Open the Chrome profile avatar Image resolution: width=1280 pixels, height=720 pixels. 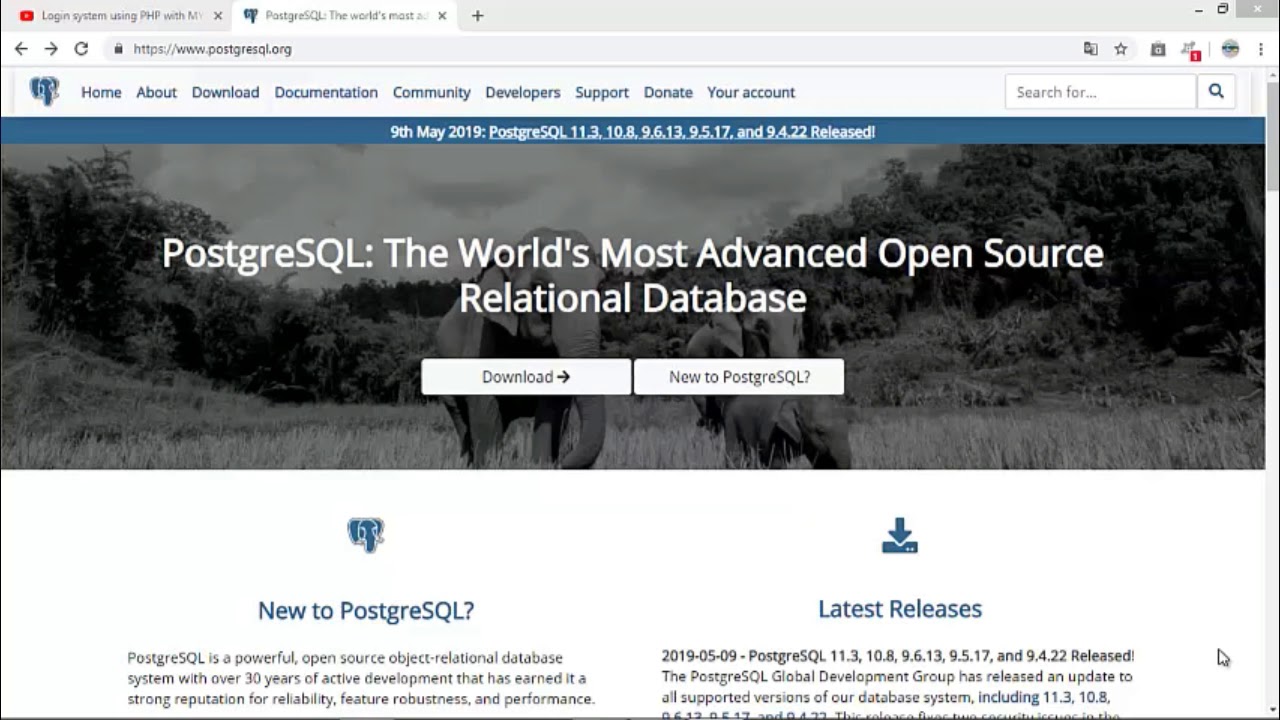coord(1231,49)
